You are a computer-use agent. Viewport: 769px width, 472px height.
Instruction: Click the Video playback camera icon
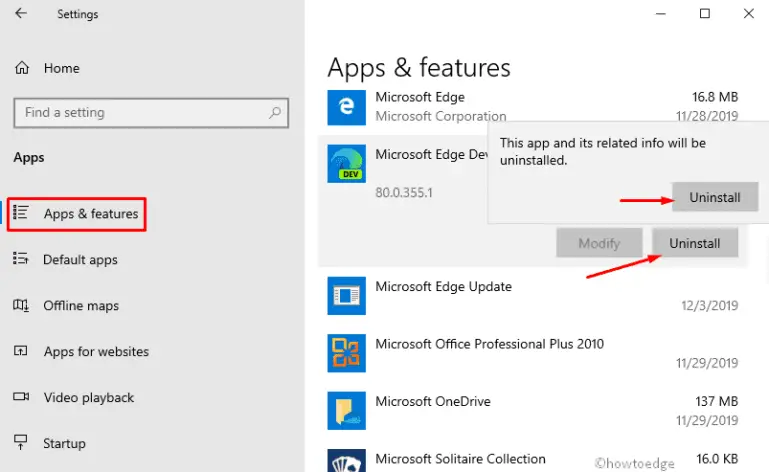click(21, 396)
